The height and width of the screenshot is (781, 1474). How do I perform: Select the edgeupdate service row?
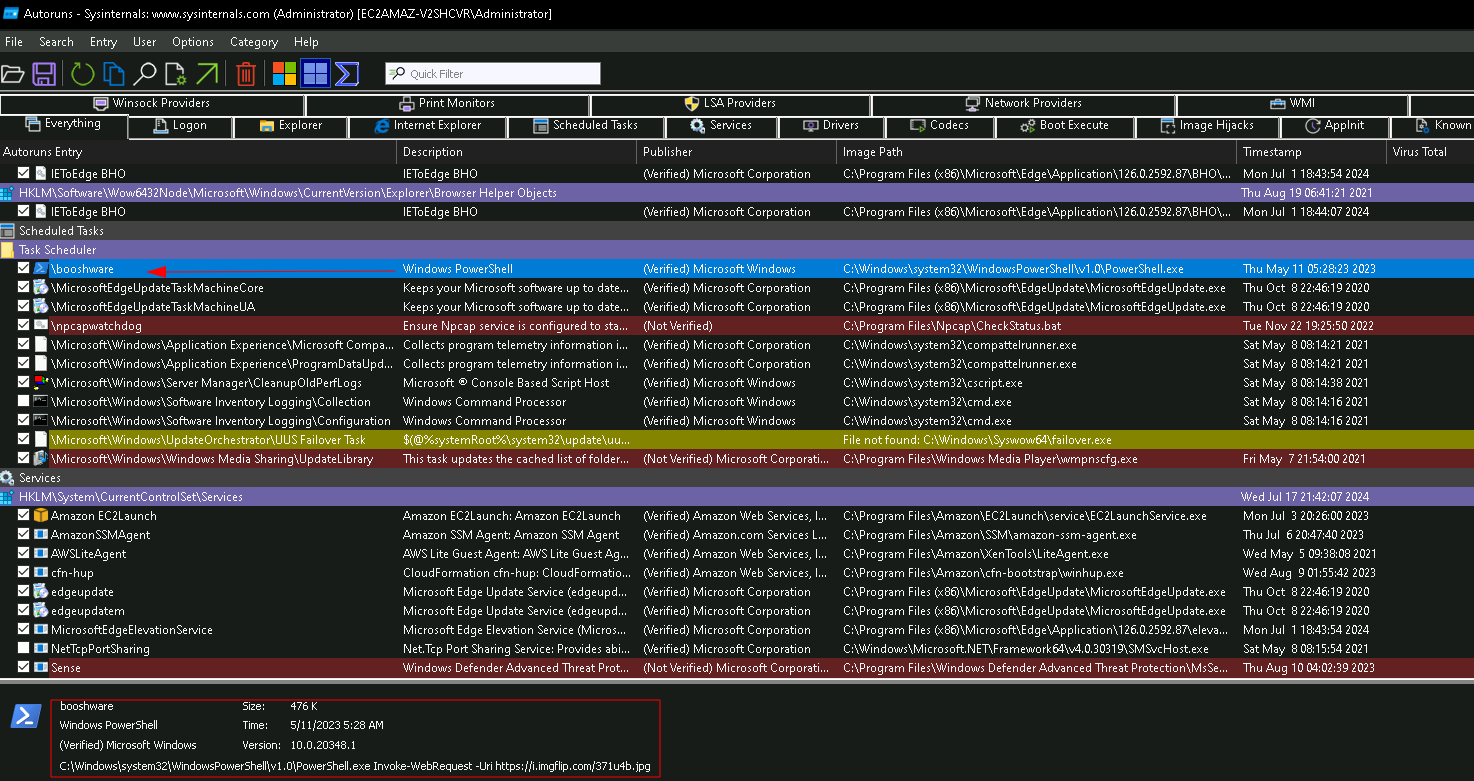737,592
